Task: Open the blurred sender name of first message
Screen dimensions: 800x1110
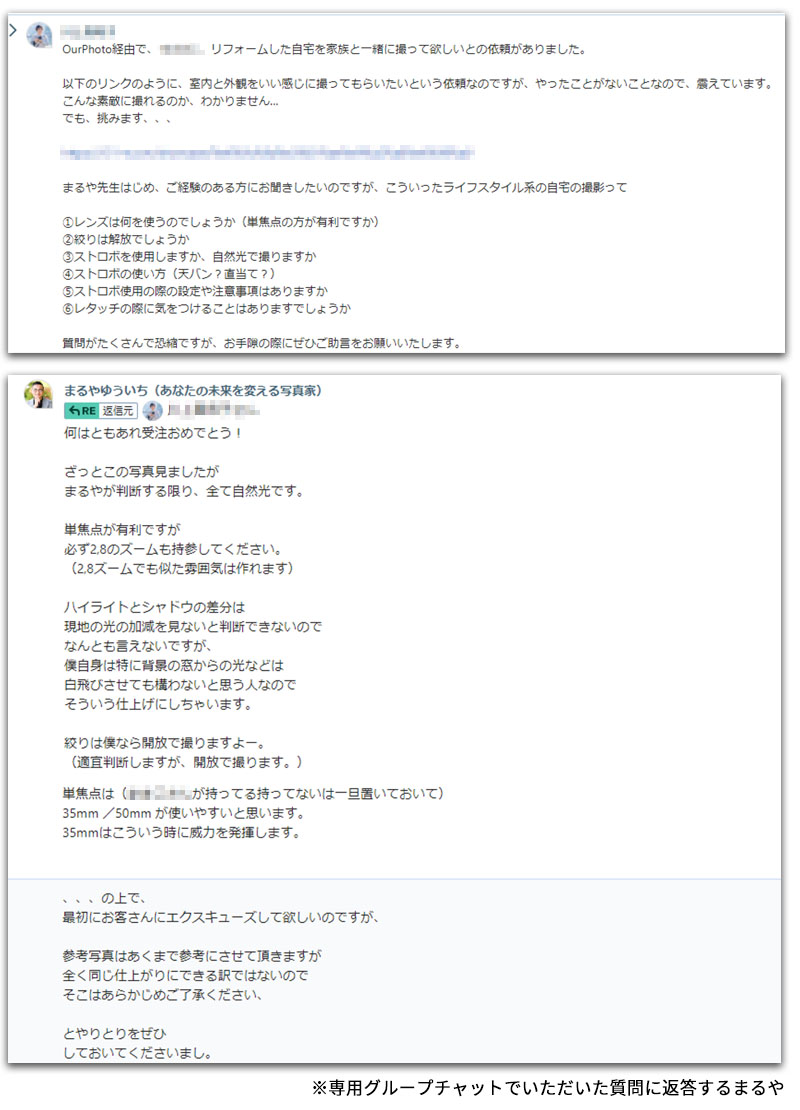Action: pos(88,31)
